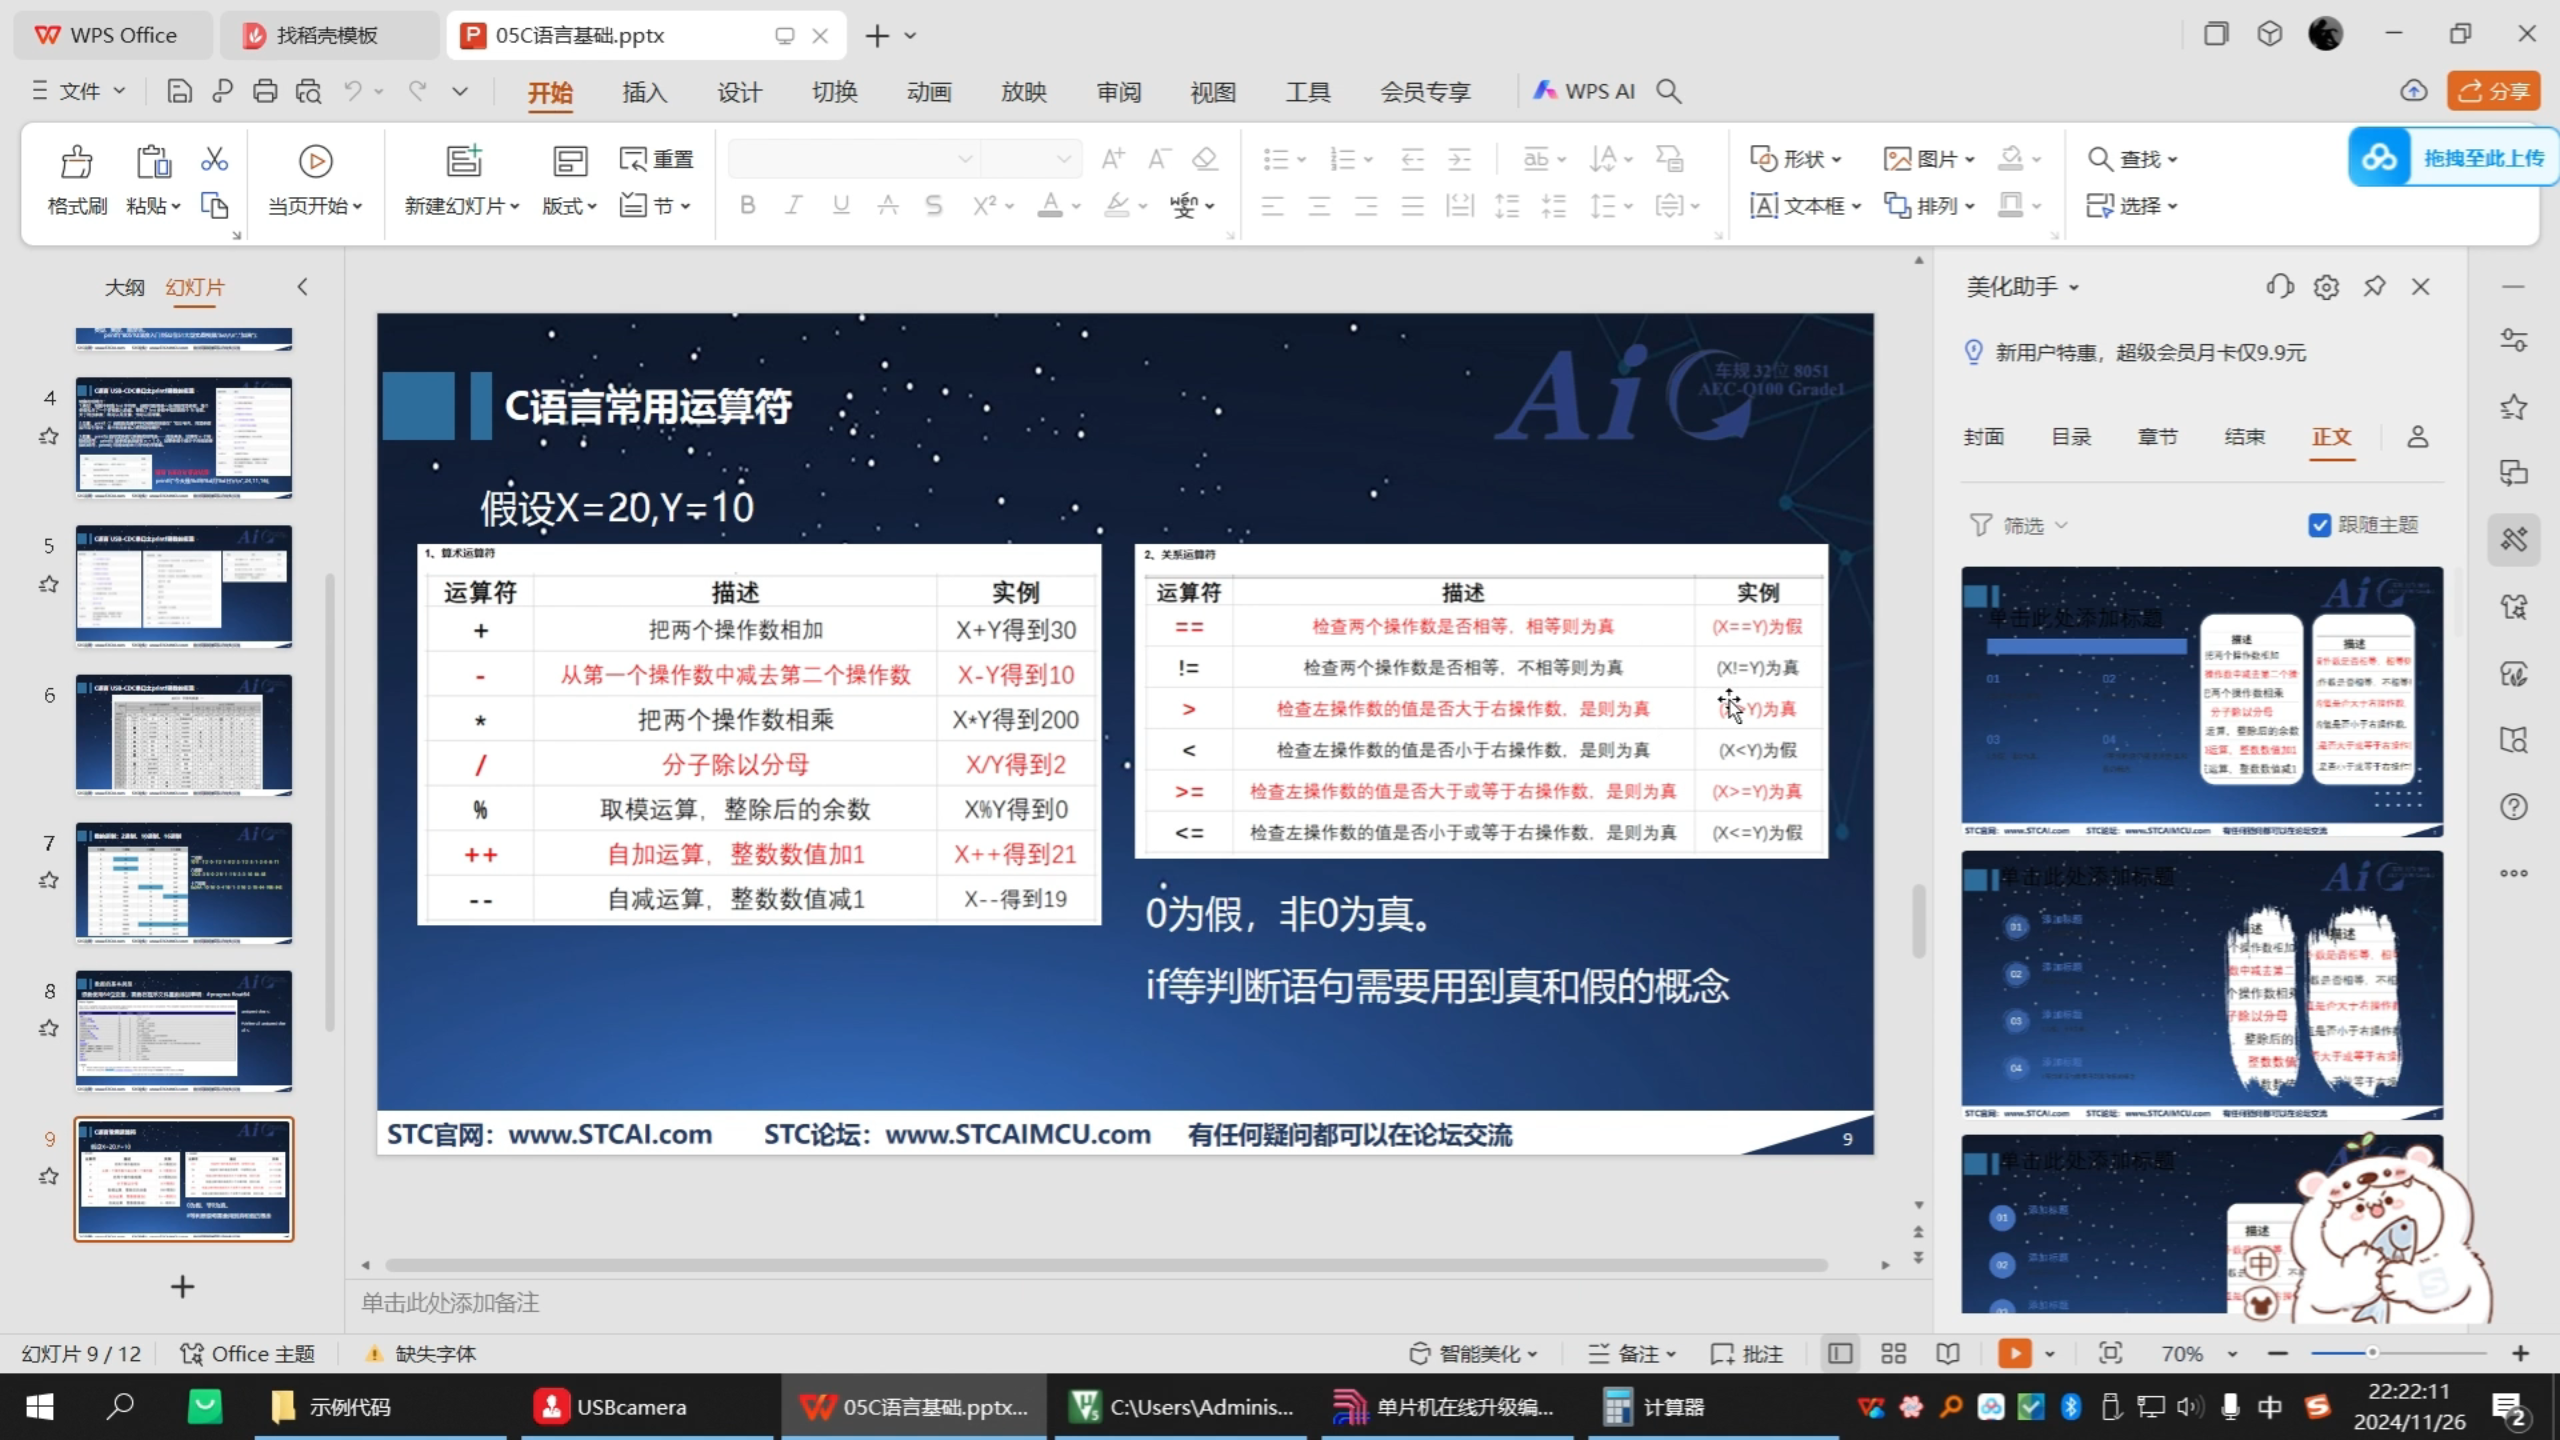Click the Format Painter (格式刷) icon

pyautogui.click(x=76, y=162)
